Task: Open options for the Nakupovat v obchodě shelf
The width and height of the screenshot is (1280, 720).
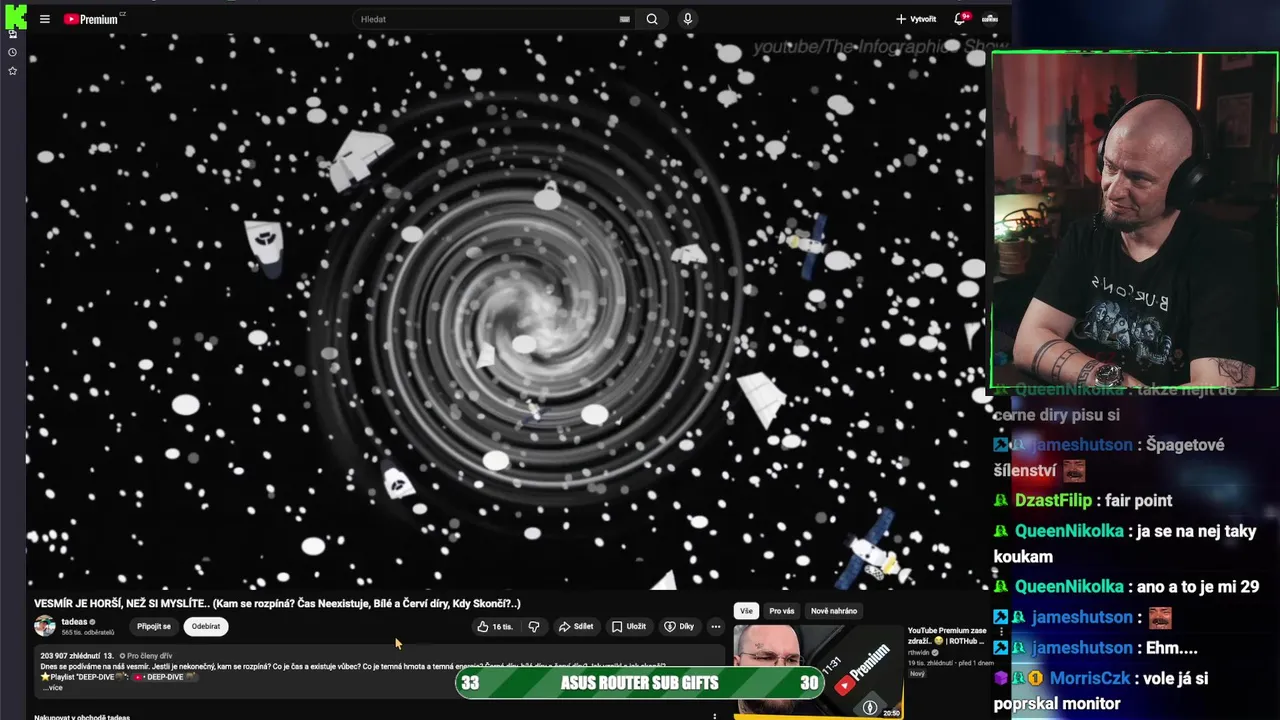Action: (x=714, y=716)
